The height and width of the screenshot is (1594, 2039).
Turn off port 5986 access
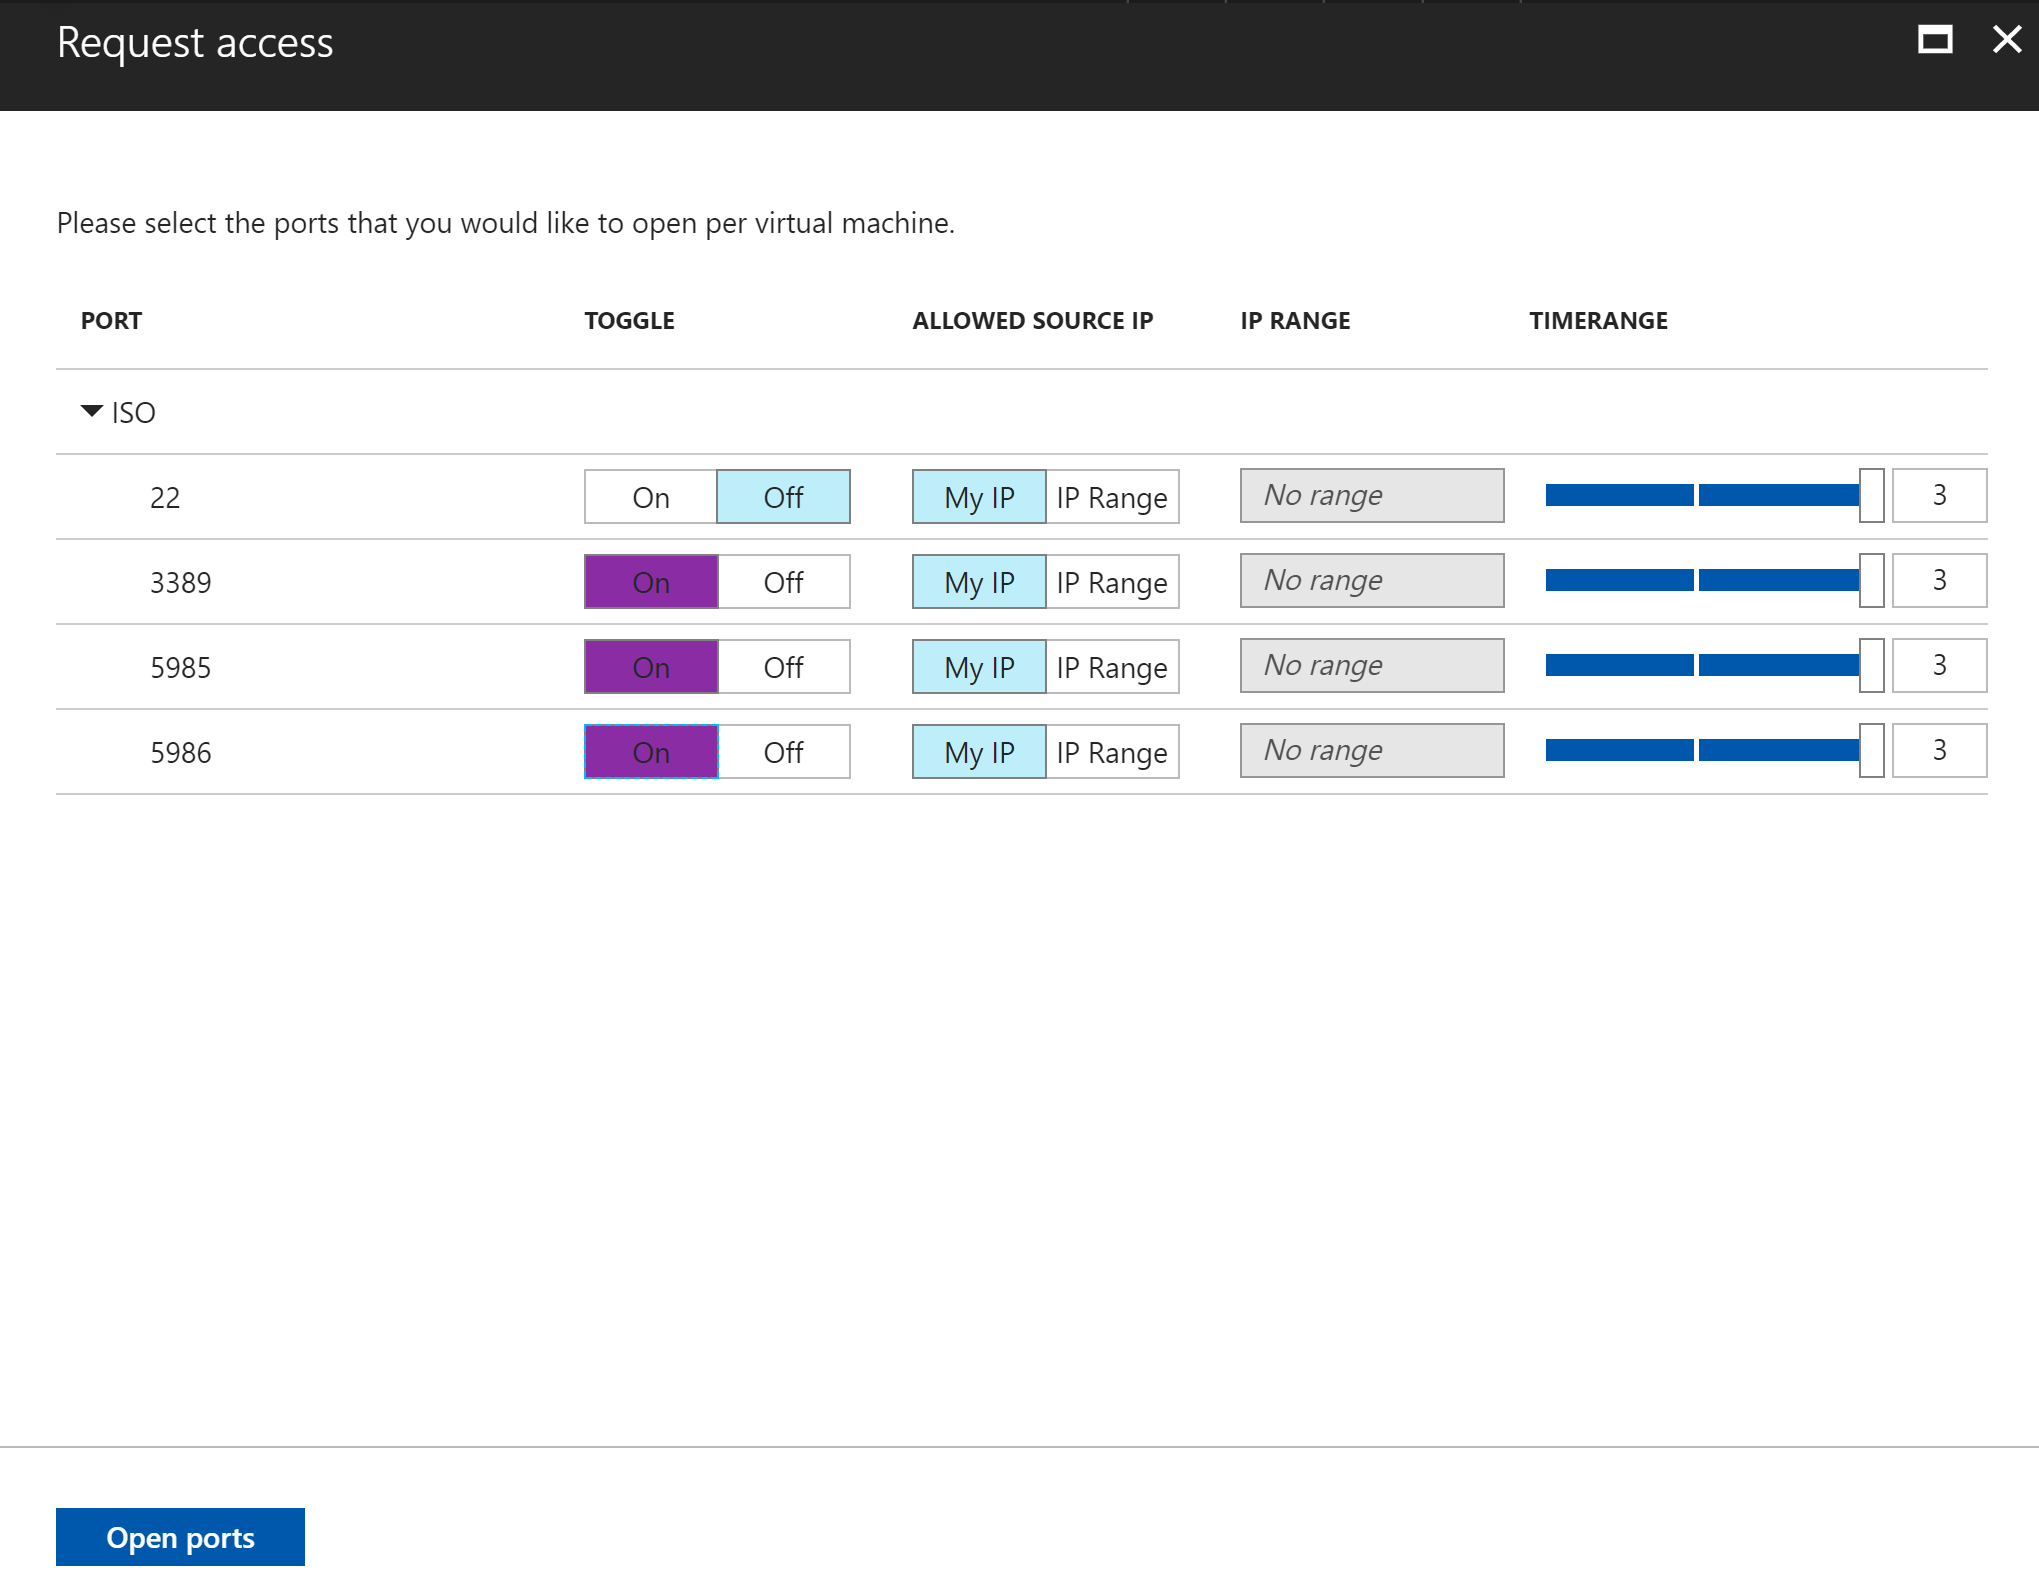(783, 752)
